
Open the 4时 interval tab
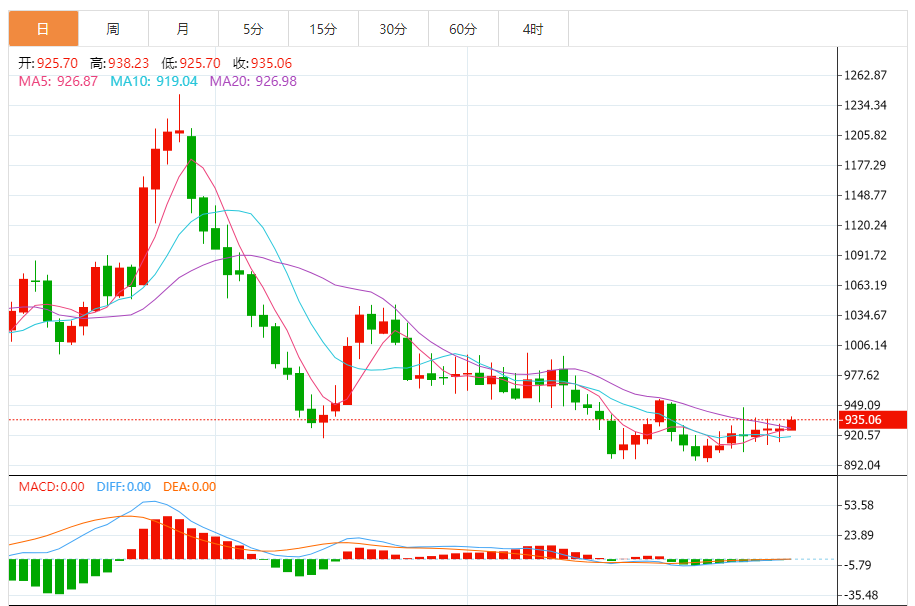533,29
